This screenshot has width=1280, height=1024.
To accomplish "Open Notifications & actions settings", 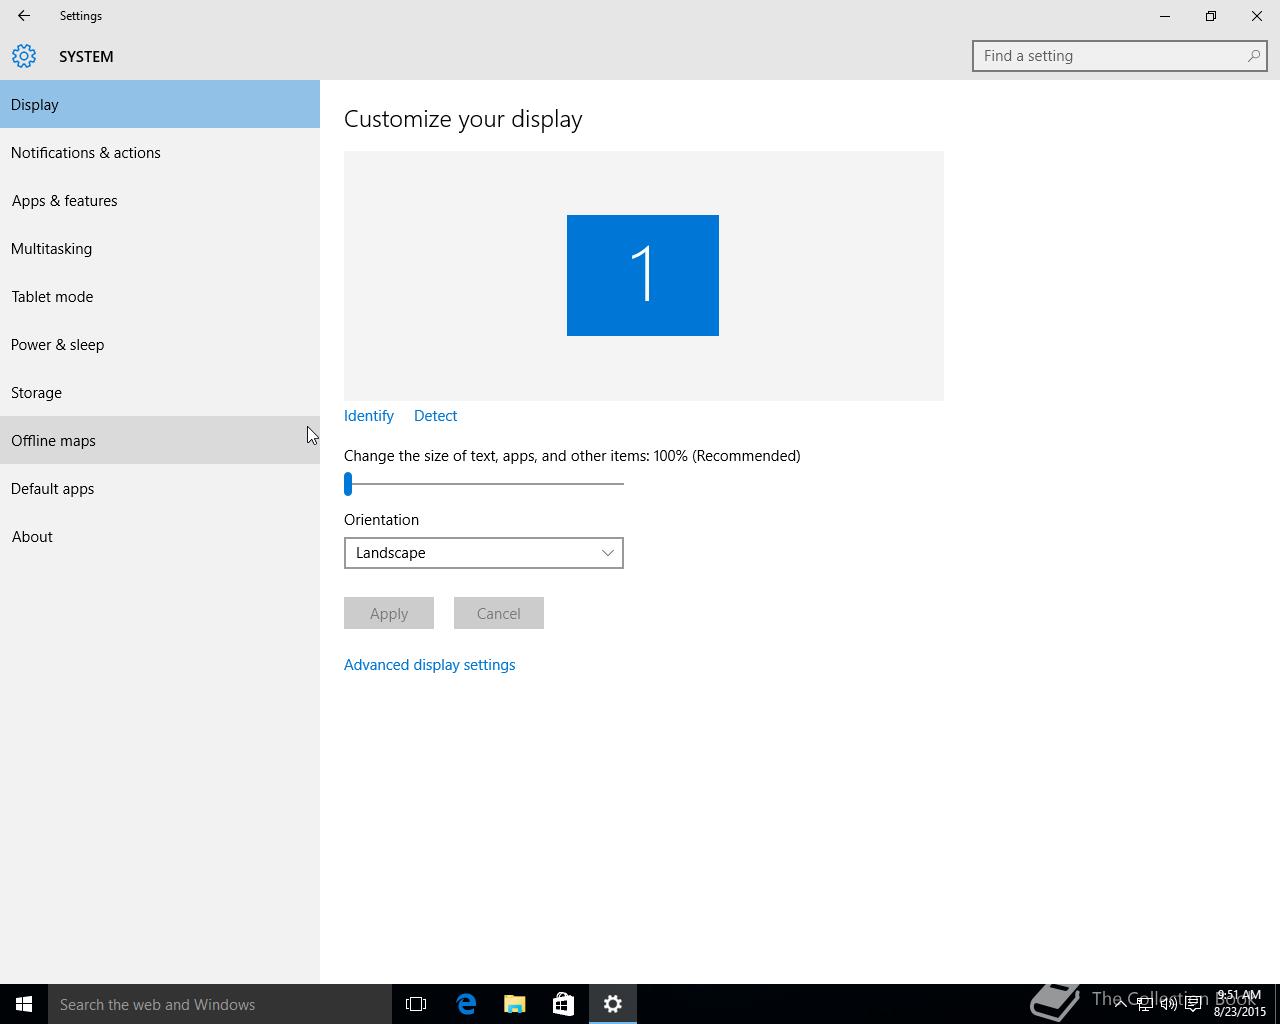I will point(160,152).
